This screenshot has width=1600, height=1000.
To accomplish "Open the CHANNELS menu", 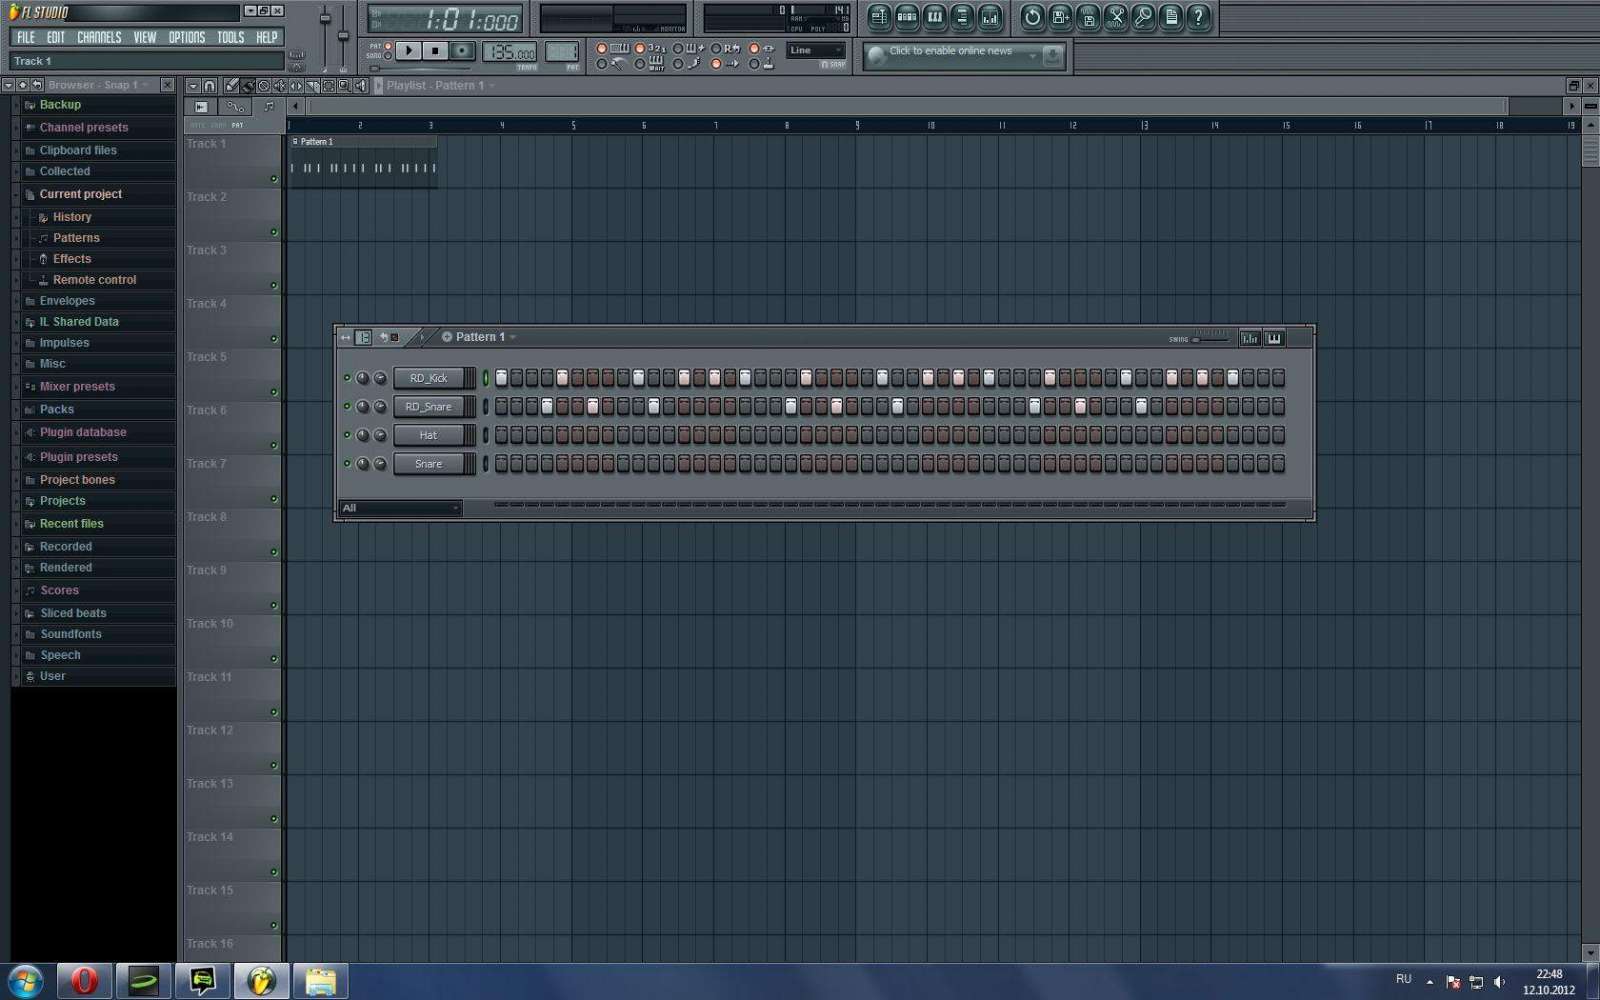I will (x=99, y=37).
